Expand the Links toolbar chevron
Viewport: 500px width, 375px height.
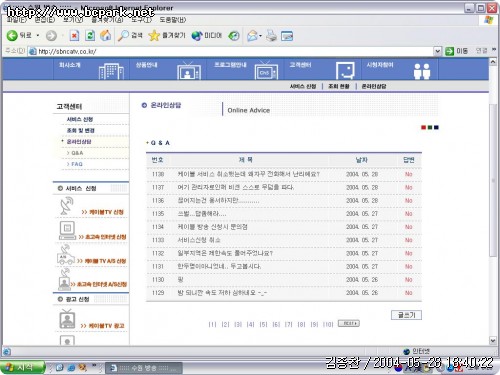point(494,50)
